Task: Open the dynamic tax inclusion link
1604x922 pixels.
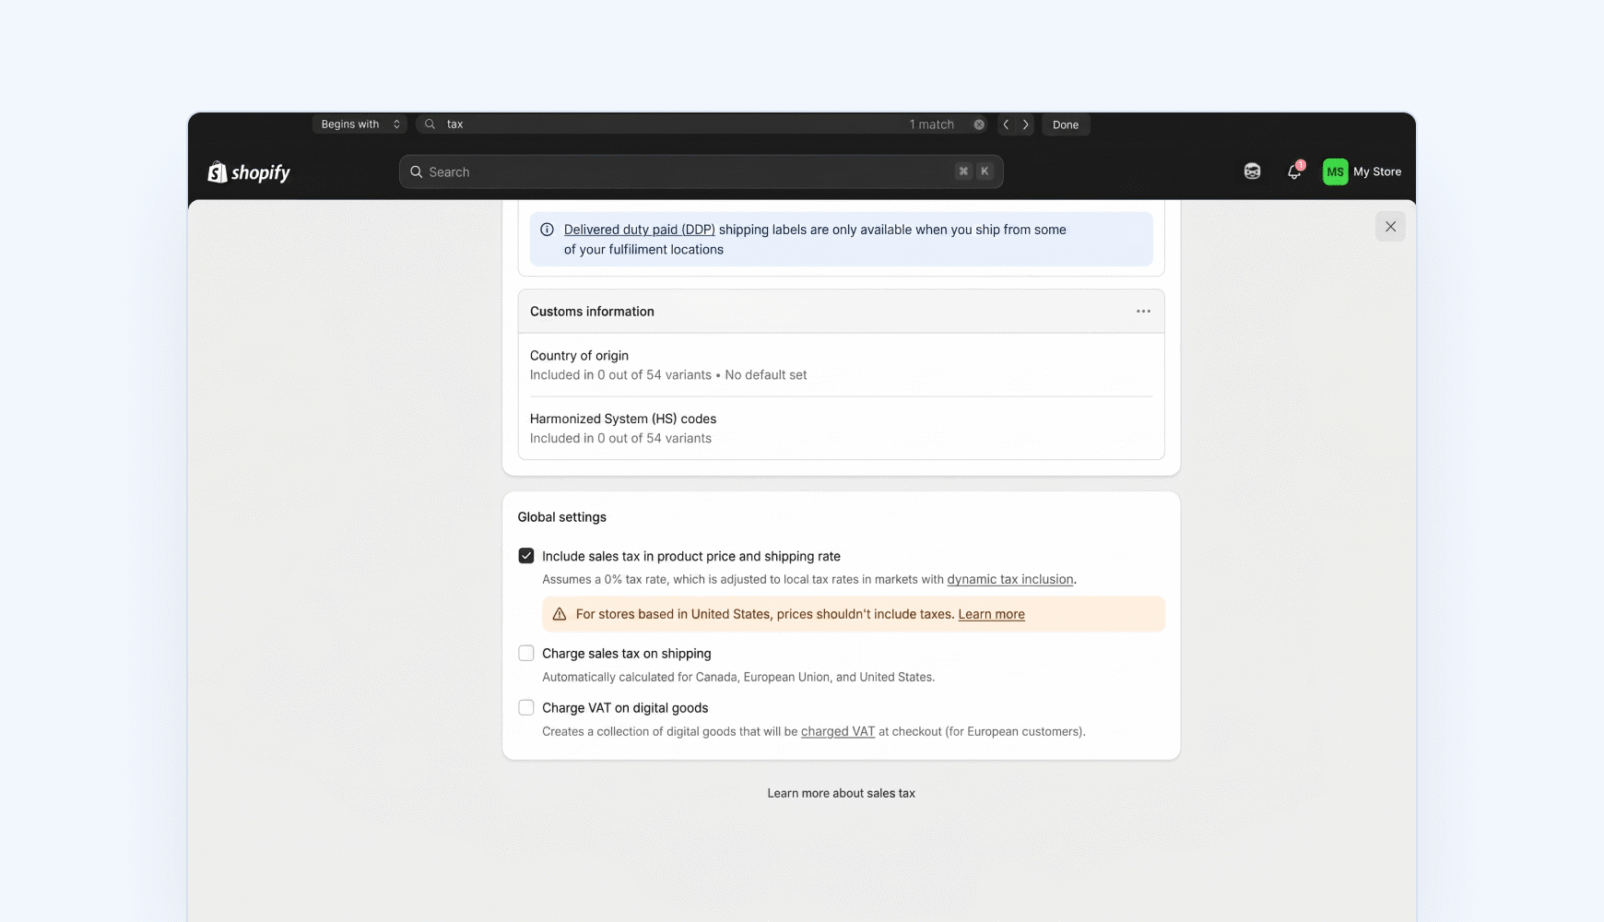Action: click(x=1010, y=579)
